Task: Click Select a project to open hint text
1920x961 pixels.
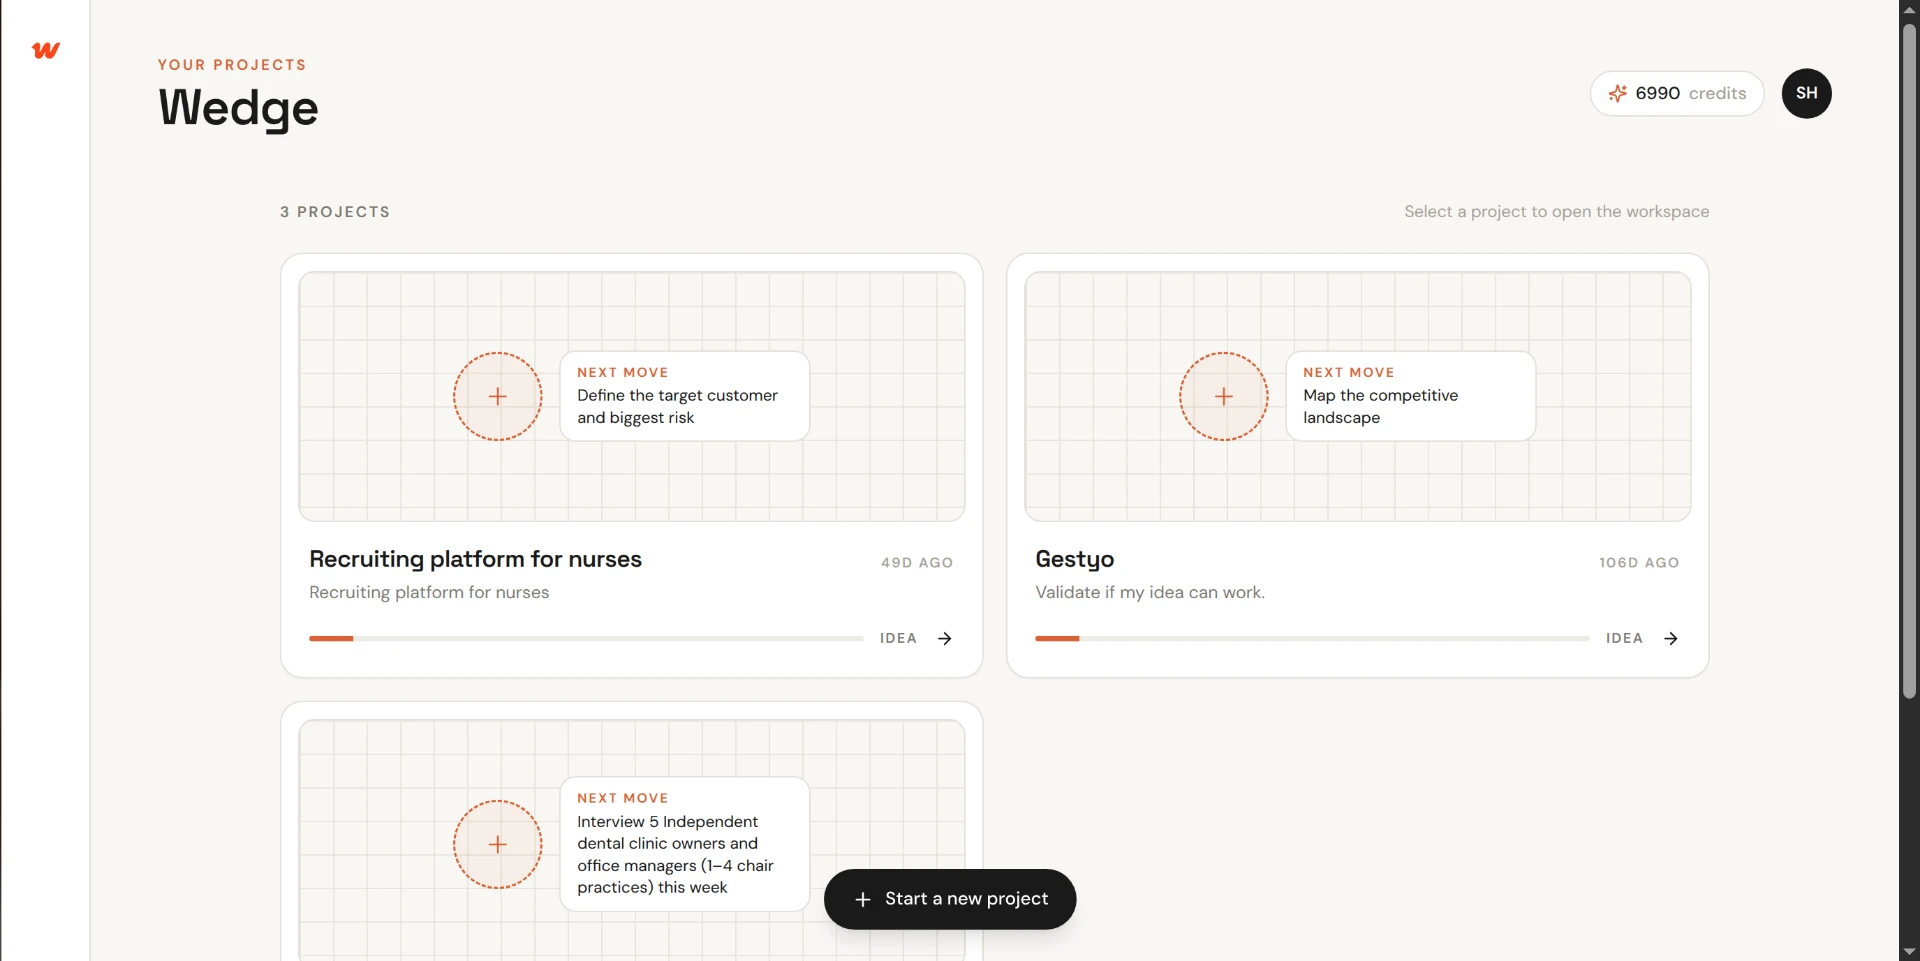Action: click(x=1557, y=212)
